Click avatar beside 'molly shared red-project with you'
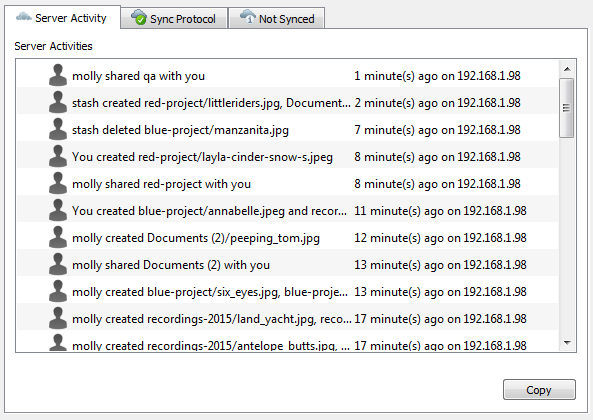 point(58,183)
